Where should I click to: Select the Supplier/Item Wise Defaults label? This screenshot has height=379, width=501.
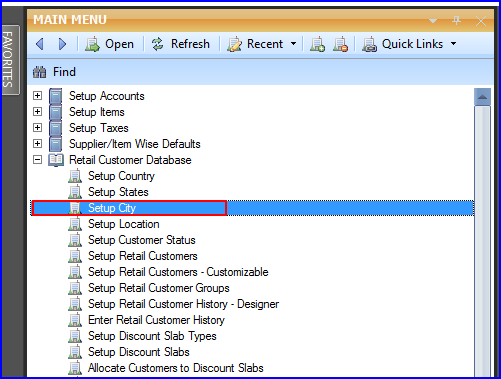coord(135,144)
